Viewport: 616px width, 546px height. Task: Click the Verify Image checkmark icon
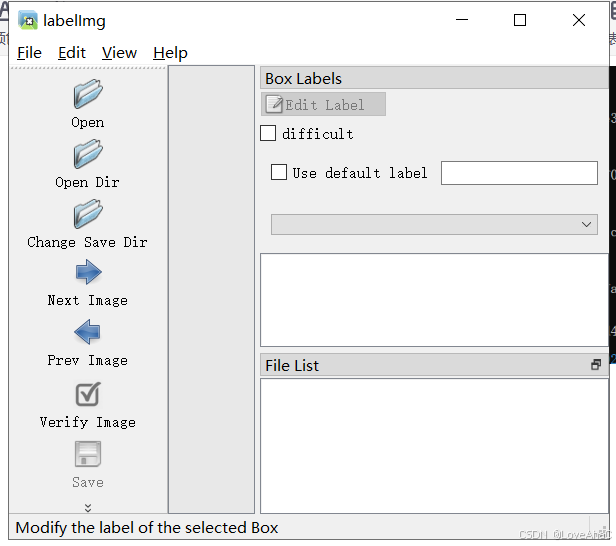coord(88,394)
